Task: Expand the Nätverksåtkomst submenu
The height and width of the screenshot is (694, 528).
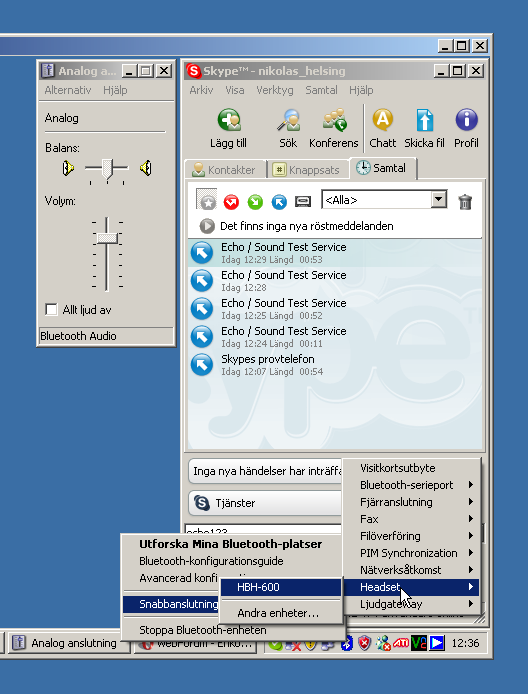Action: click(x=412, y=570)
